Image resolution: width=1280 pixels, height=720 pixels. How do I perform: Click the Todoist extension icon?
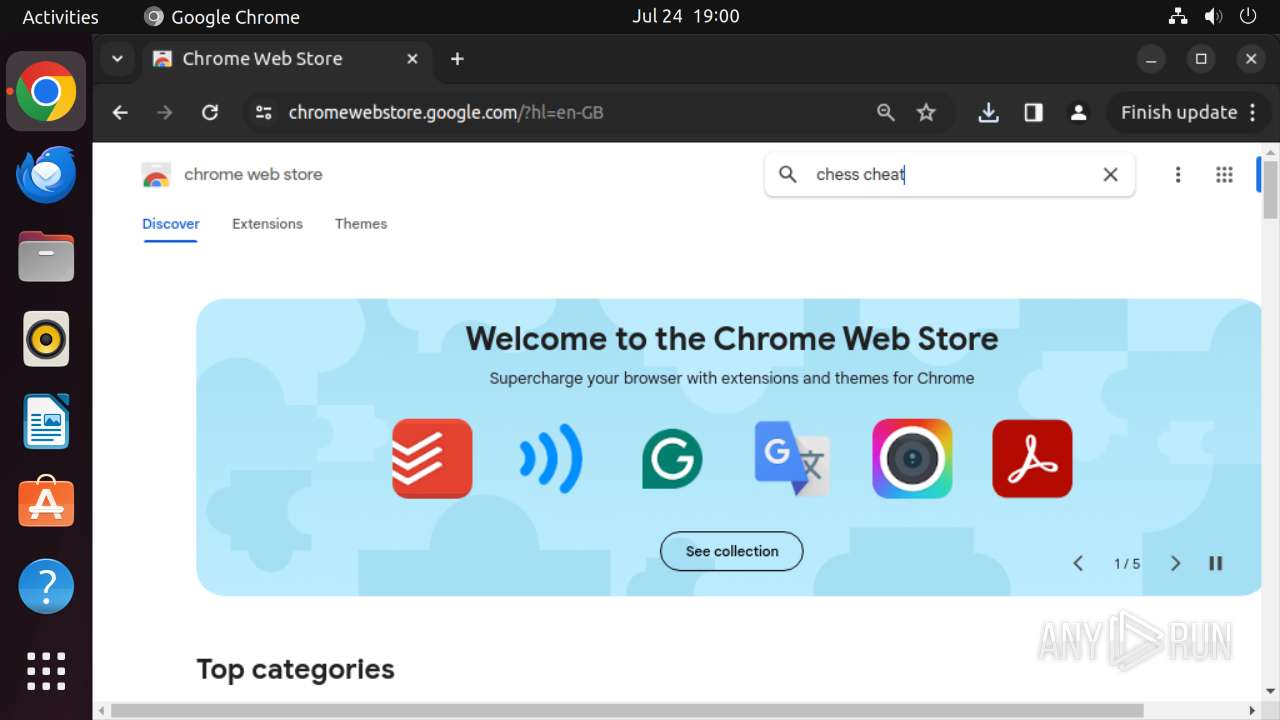click(x=432, y=458)
